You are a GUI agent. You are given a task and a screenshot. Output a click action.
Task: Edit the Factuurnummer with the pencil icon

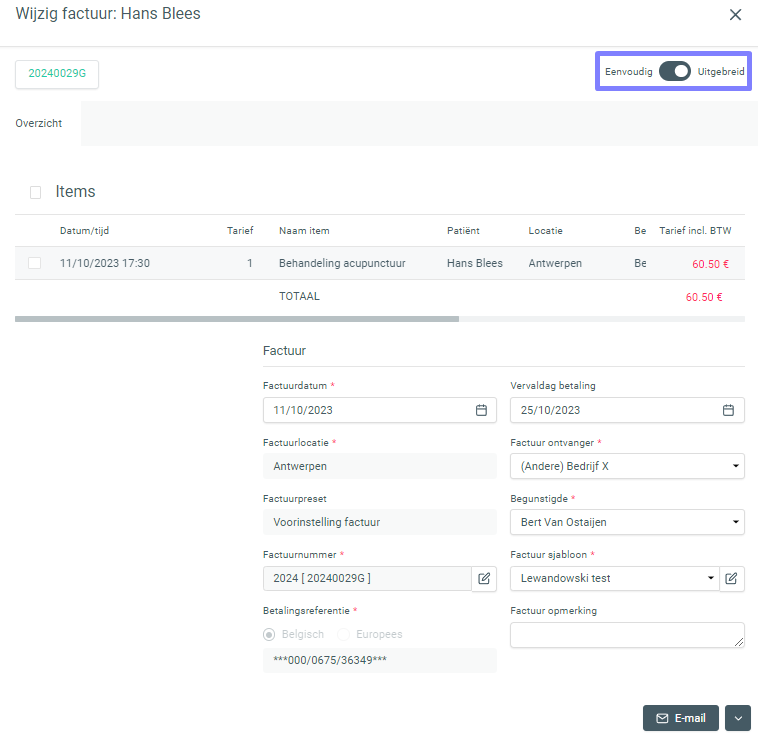(x=484, y=579)
